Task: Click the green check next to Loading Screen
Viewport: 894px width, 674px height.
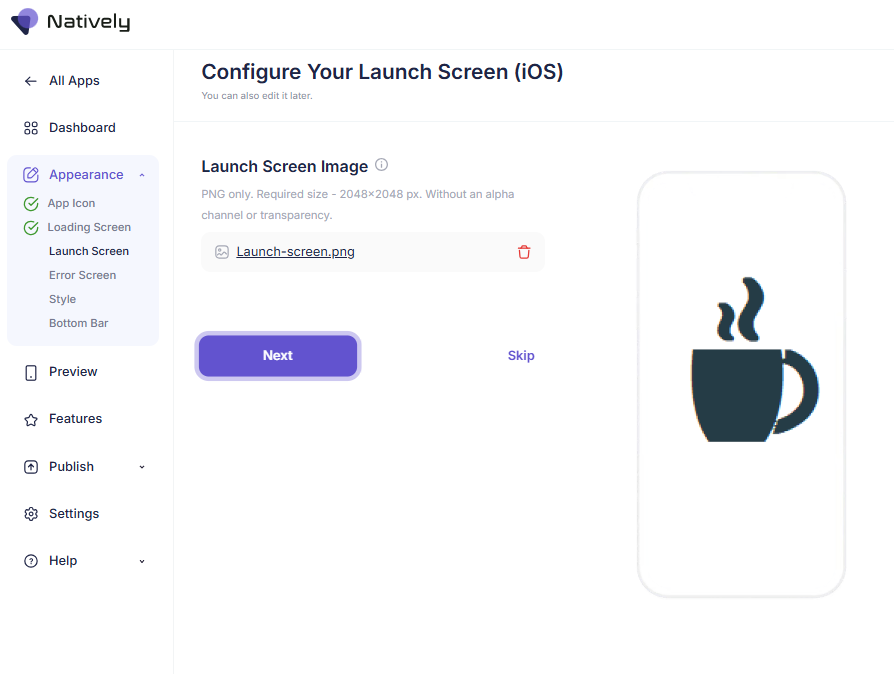Action: point(31,228)
